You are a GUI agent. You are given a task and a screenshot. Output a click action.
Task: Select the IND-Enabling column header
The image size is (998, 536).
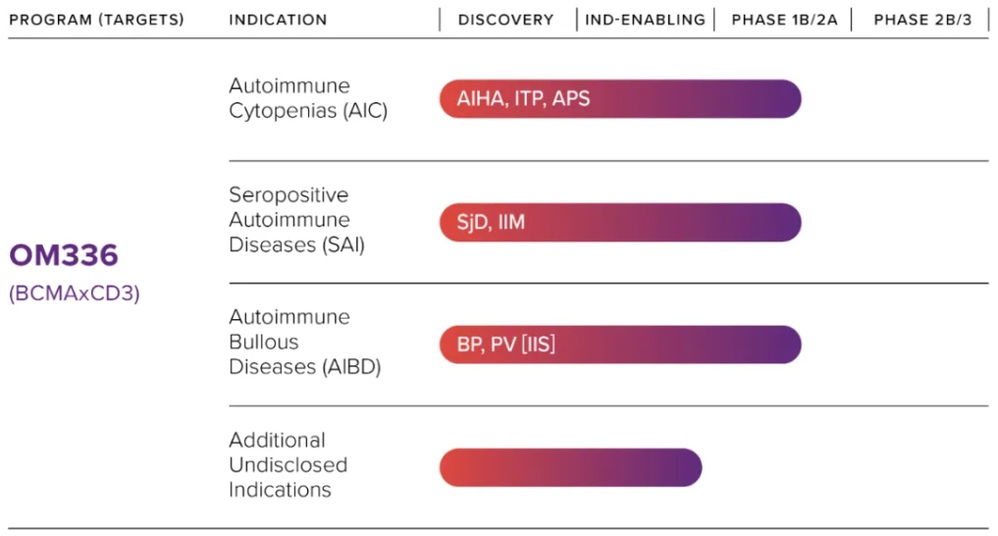645,20
